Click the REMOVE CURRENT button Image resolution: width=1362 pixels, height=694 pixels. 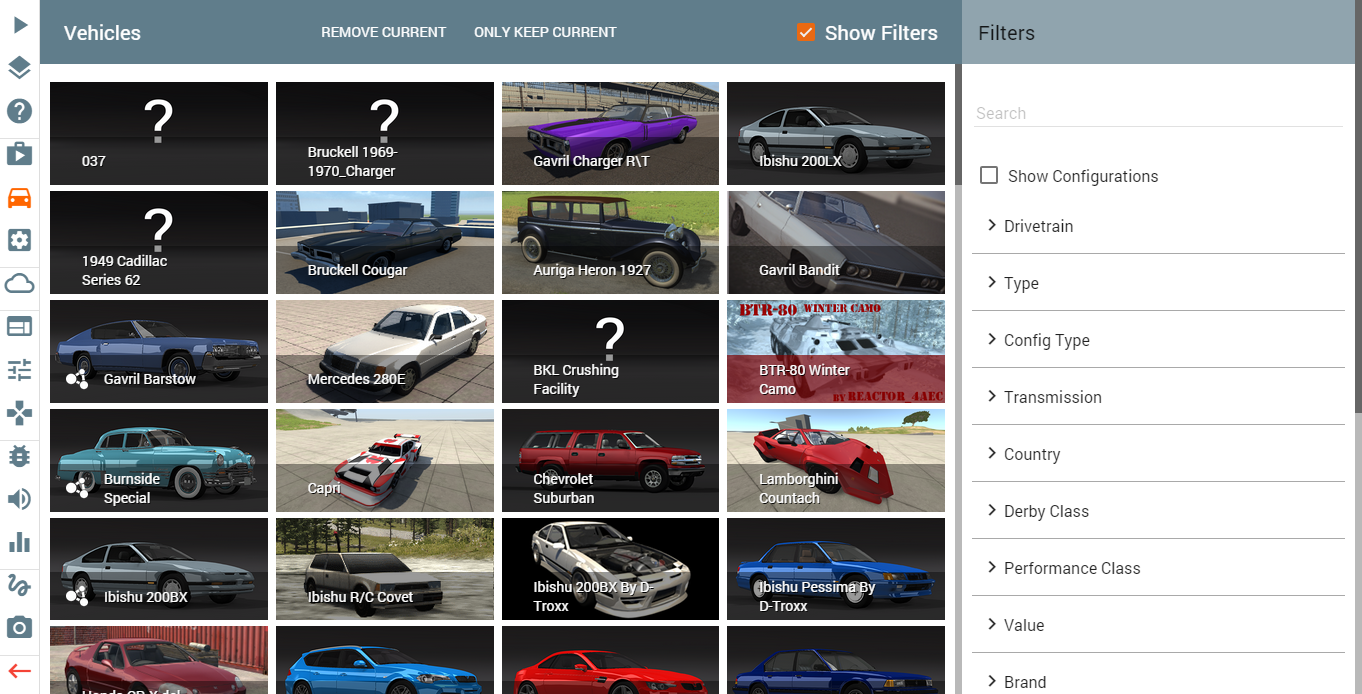(x=383, y=32)
